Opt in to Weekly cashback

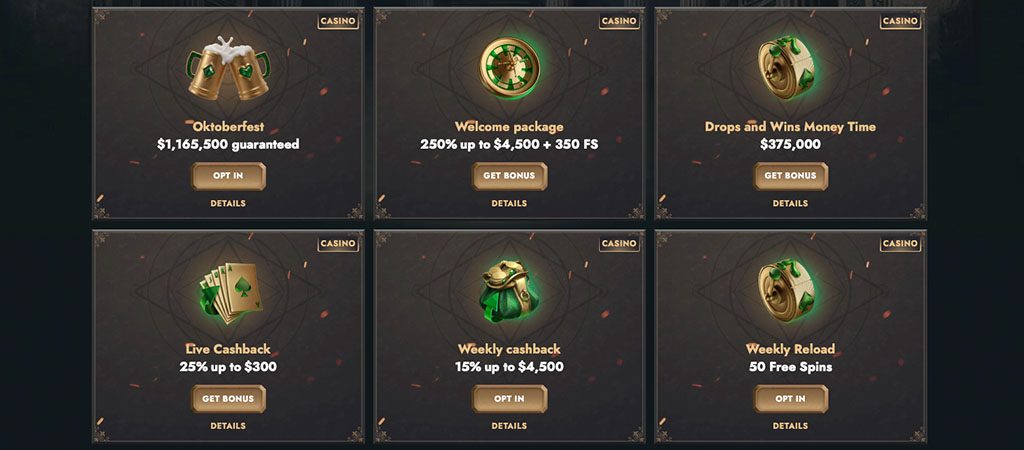(509, 398)
